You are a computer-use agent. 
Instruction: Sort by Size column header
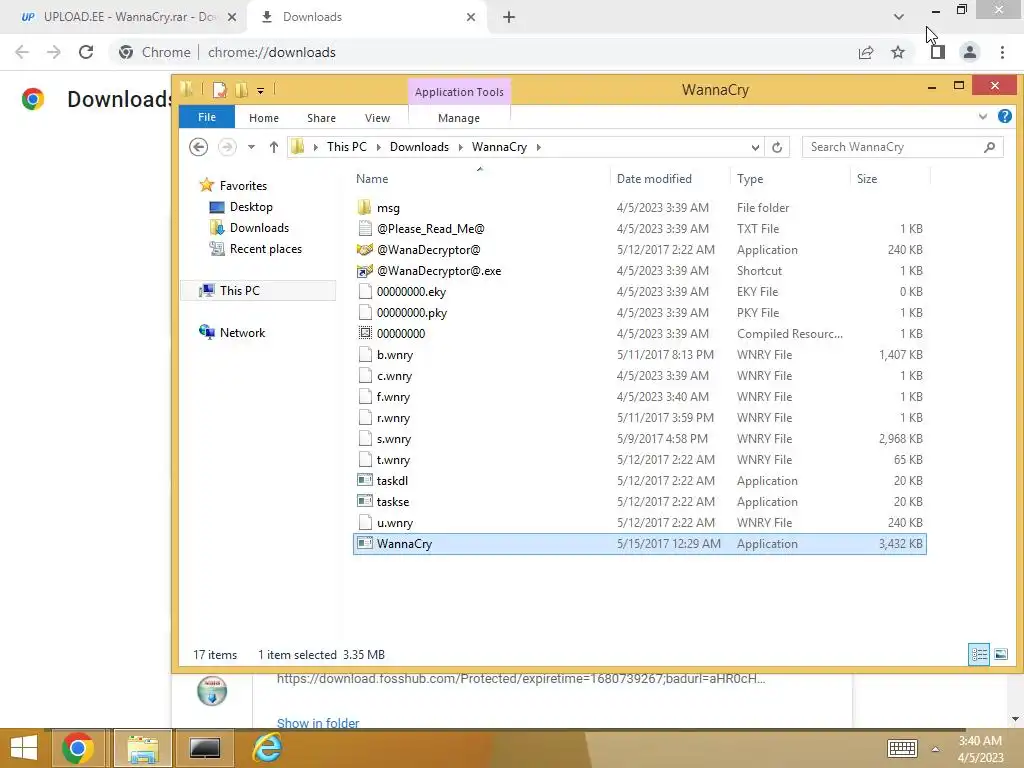click(891, 178)
